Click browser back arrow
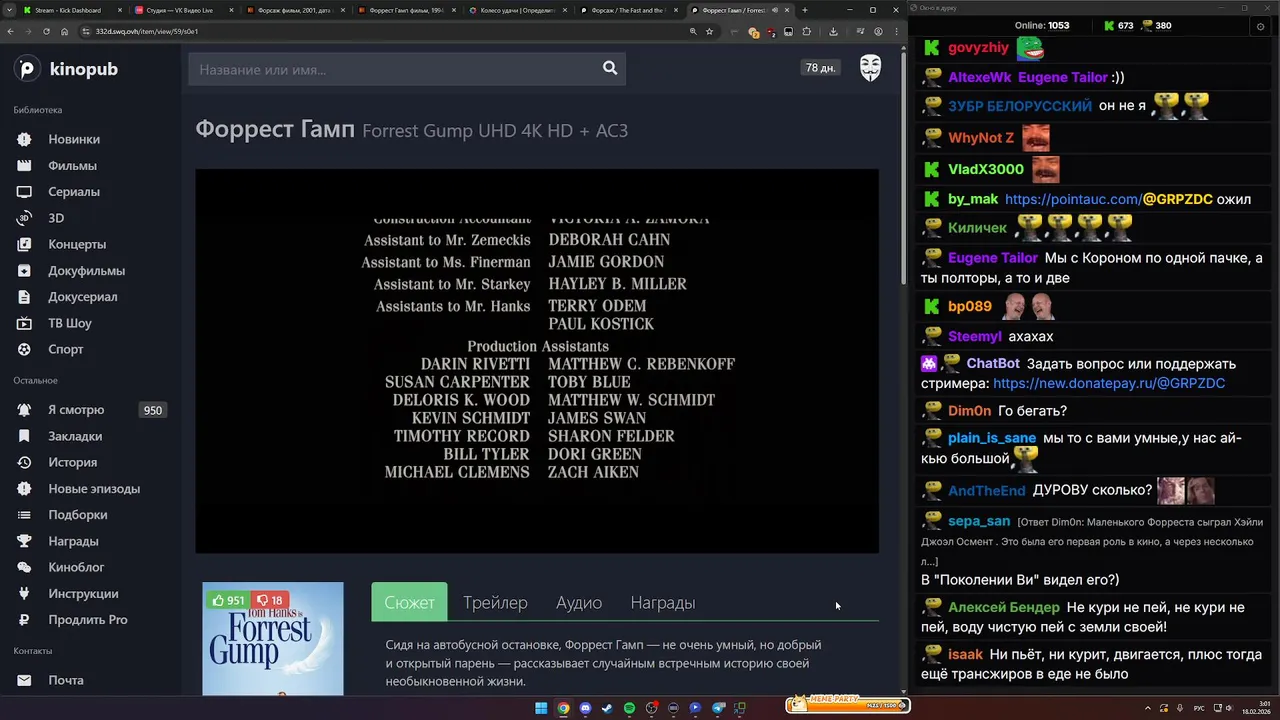 (x=11, y=31)
